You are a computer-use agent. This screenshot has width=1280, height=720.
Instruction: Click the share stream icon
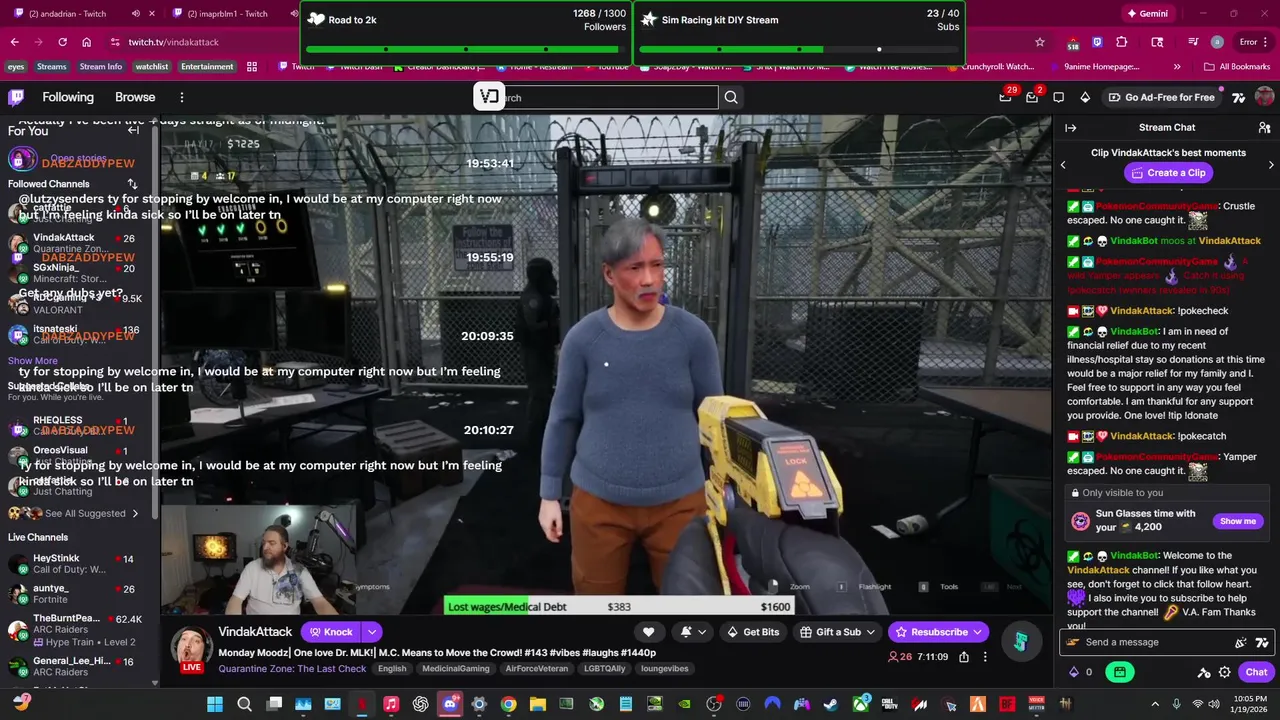pyautogui.click(x=964, y=657)
